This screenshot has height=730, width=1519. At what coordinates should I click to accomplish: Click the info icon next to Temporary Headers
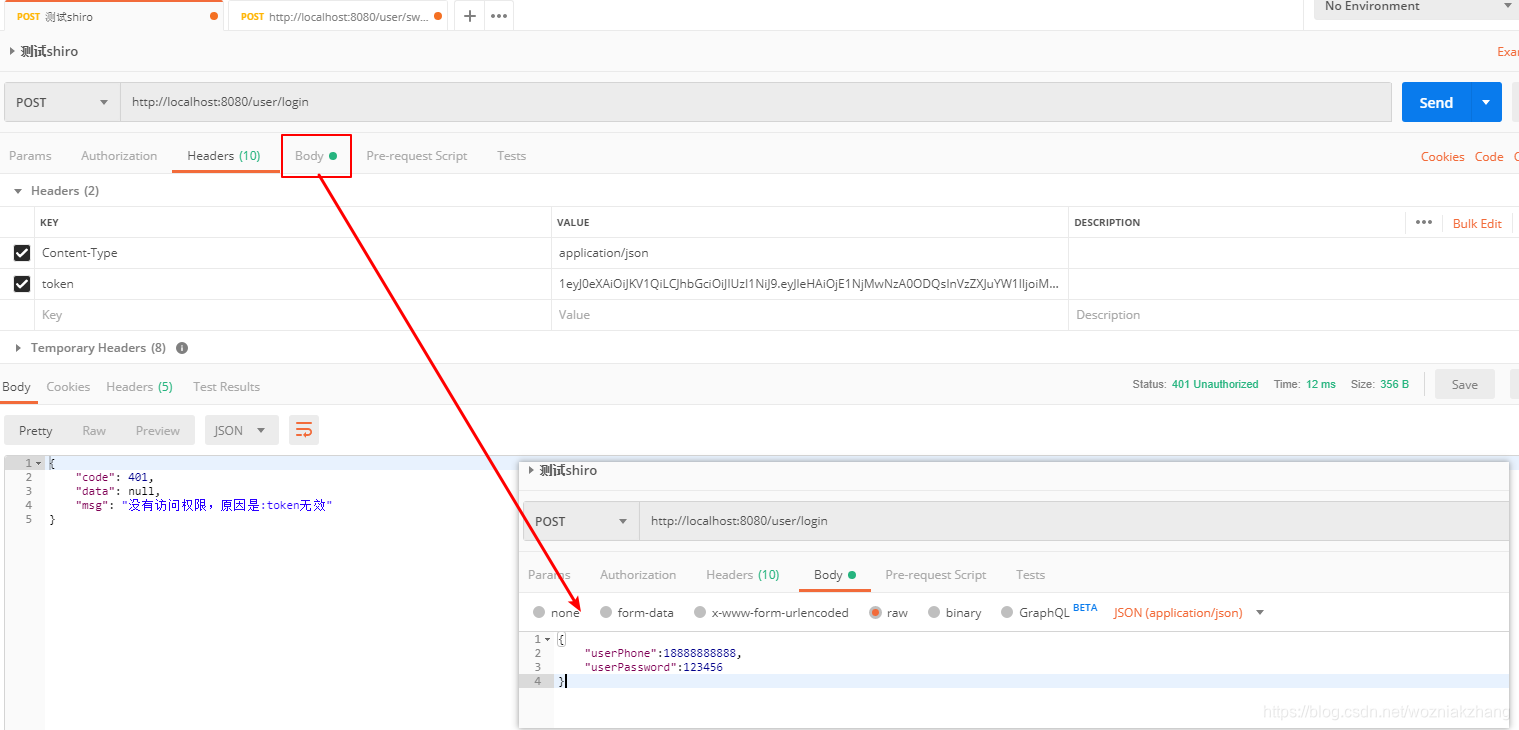[x=182, y=347]
